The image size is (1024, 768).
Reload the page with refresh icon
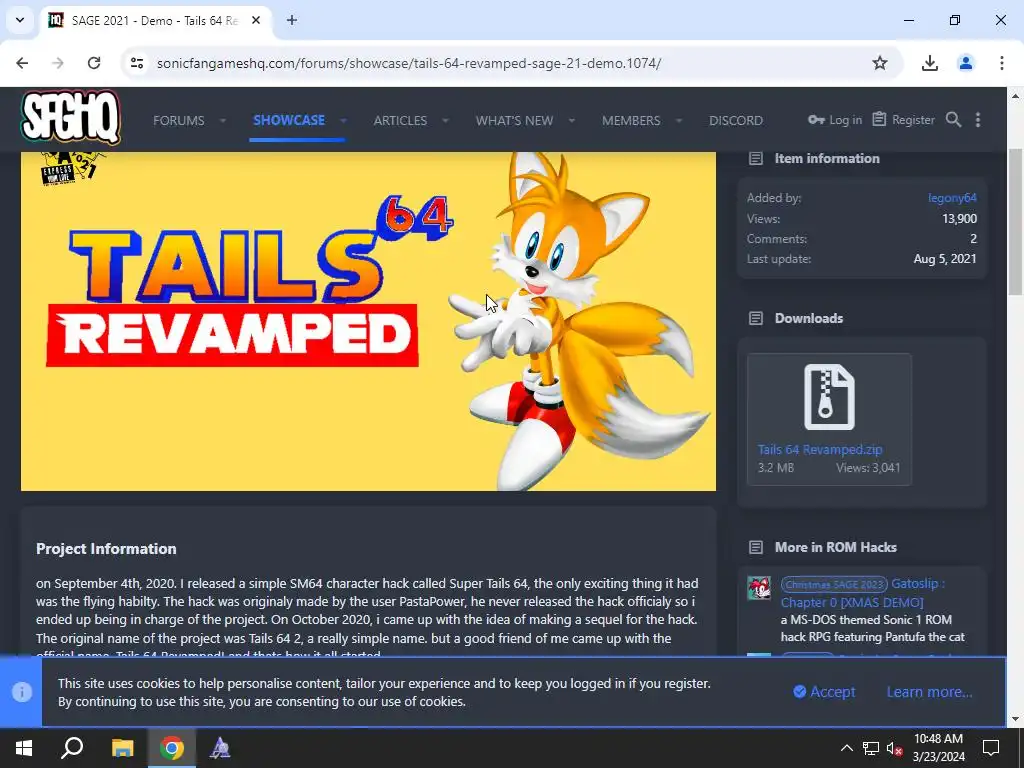tap(94, 63)
